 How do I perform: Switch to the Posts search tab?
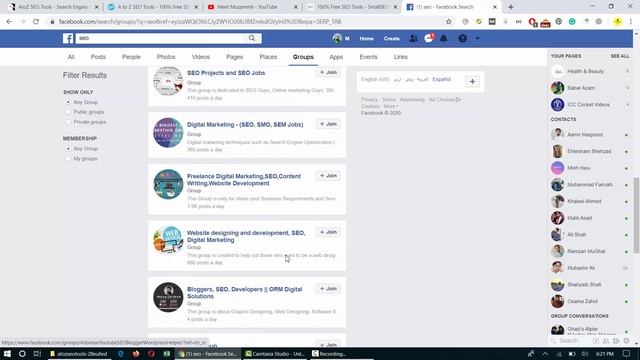[98, 57]
